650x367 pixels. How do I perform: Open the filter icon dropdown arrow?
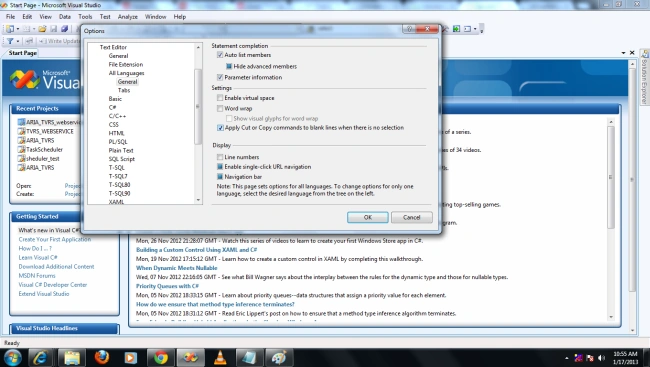(17, 41)
